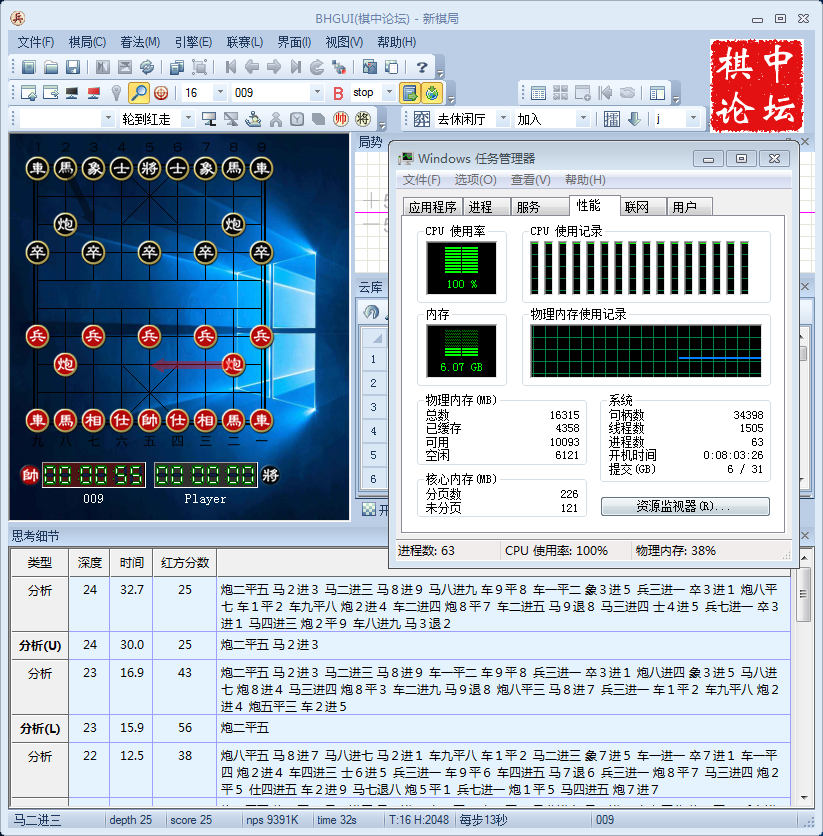
Task: Open the 引擎(E) menu
Action: (193, 42)
